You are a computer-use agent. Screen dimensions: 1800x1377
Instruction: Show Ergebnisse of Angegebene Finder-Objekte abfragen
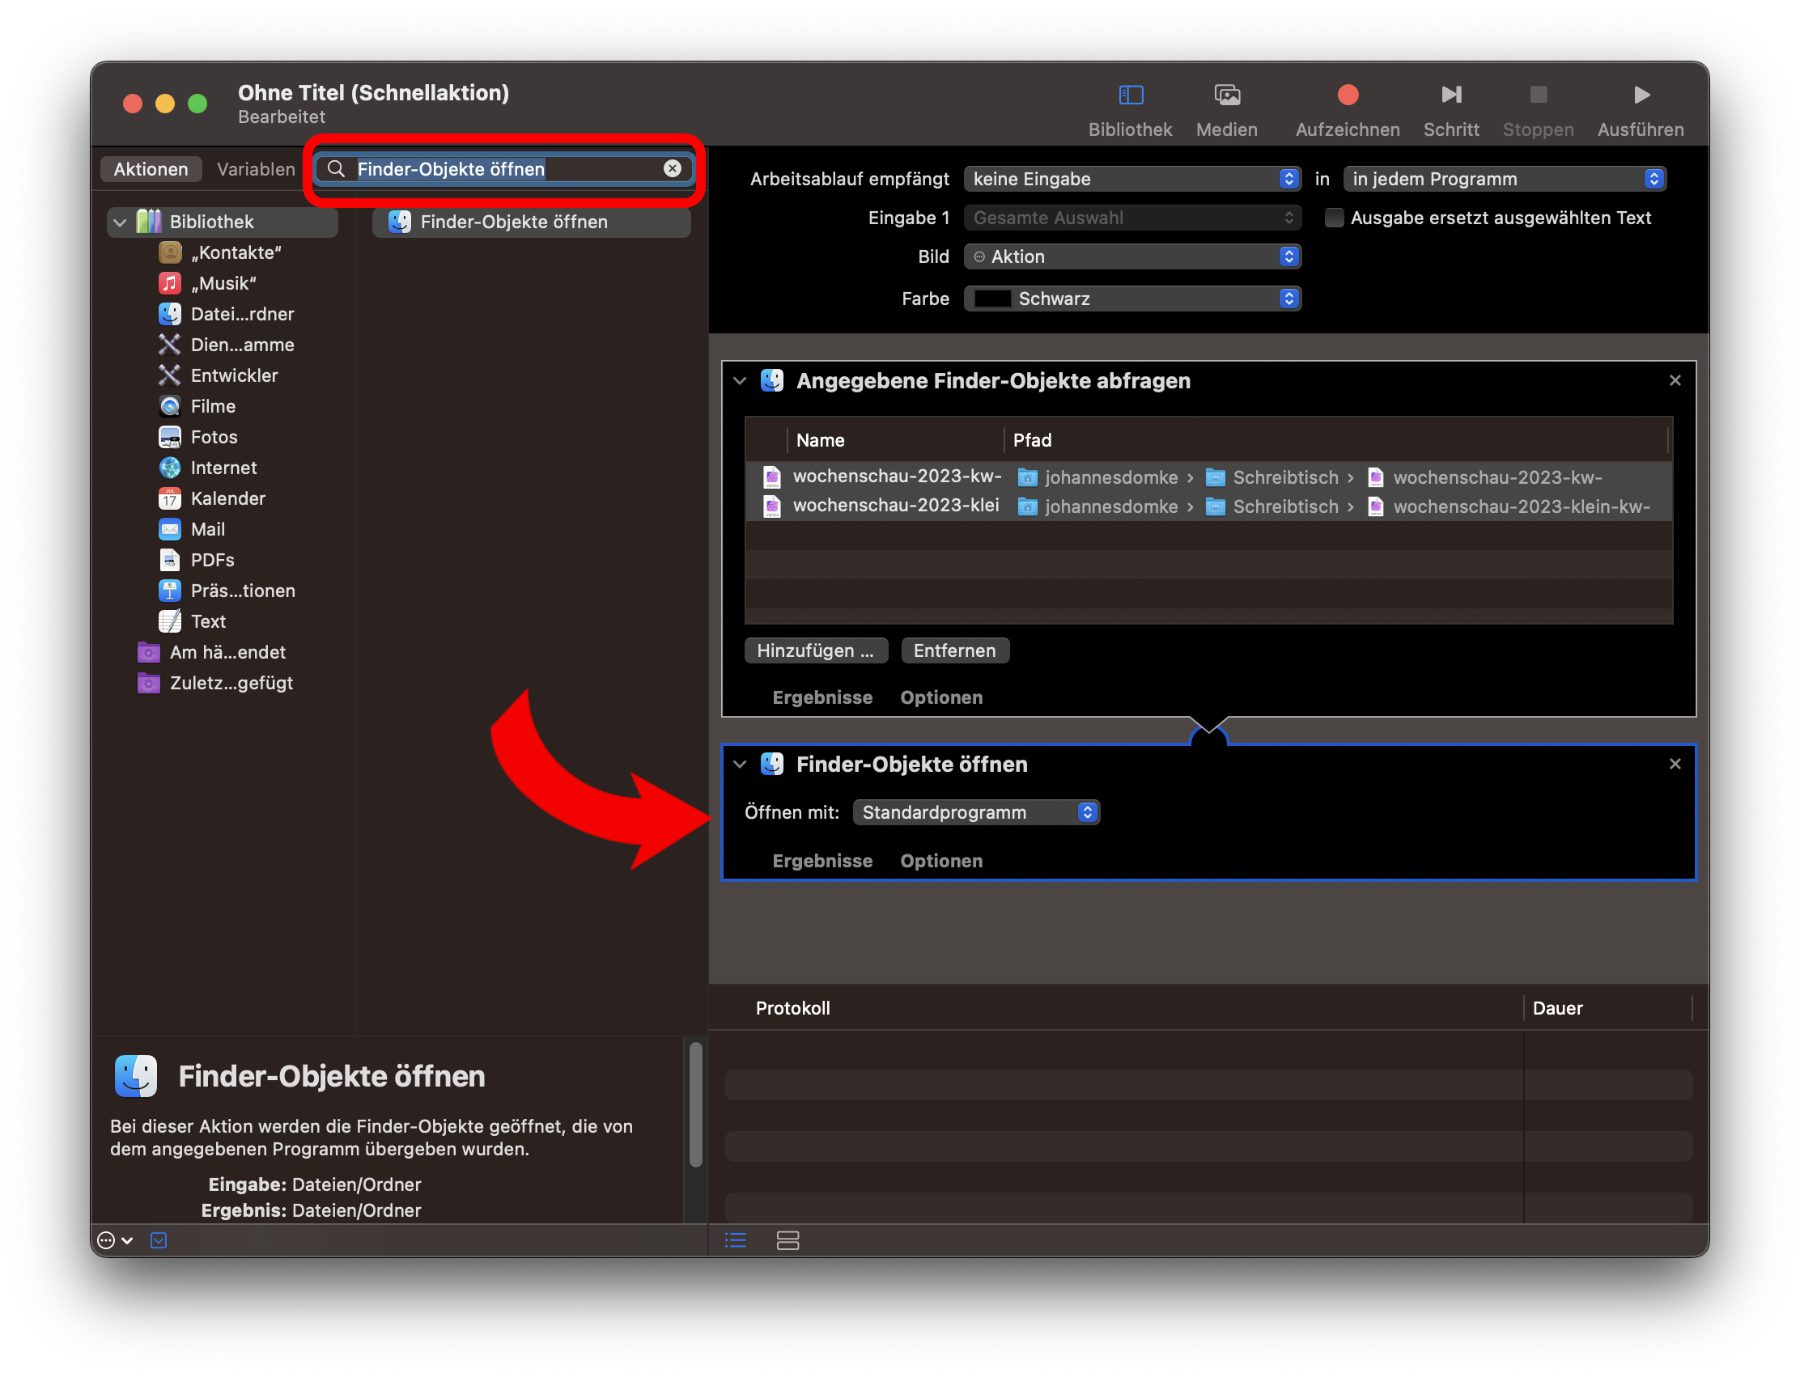822,697
